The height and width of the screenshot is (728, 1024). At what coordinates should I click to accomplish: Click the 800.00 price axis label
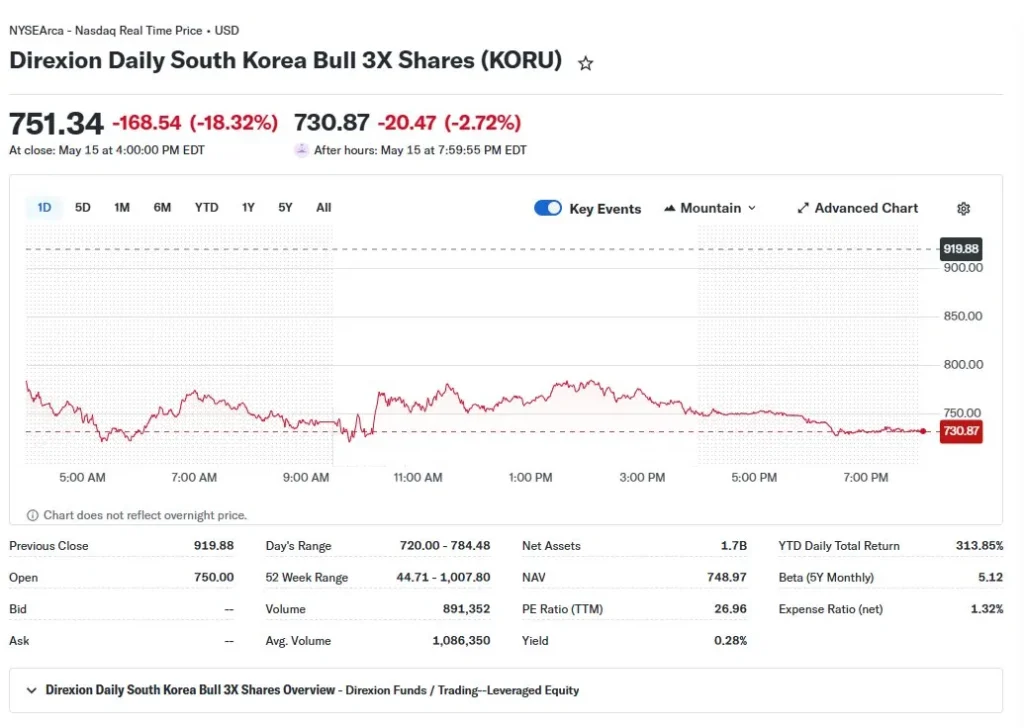click(963, 364)
